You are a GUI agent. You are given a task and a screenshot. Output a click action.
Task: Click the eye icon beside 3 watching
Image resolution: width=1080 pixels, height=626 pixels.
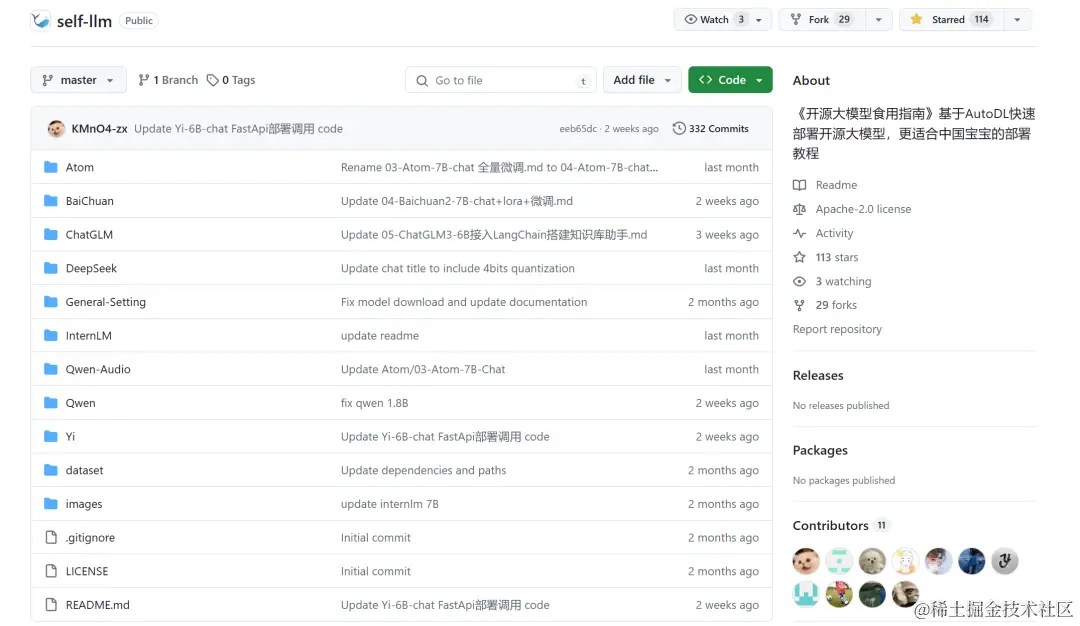(799, 281)
